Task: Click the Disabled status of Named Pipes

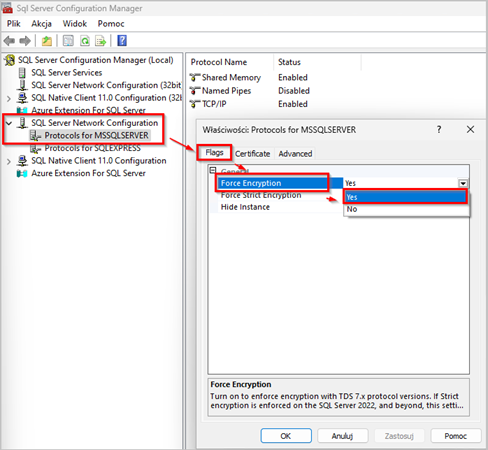Action: (x=294, y=91)
